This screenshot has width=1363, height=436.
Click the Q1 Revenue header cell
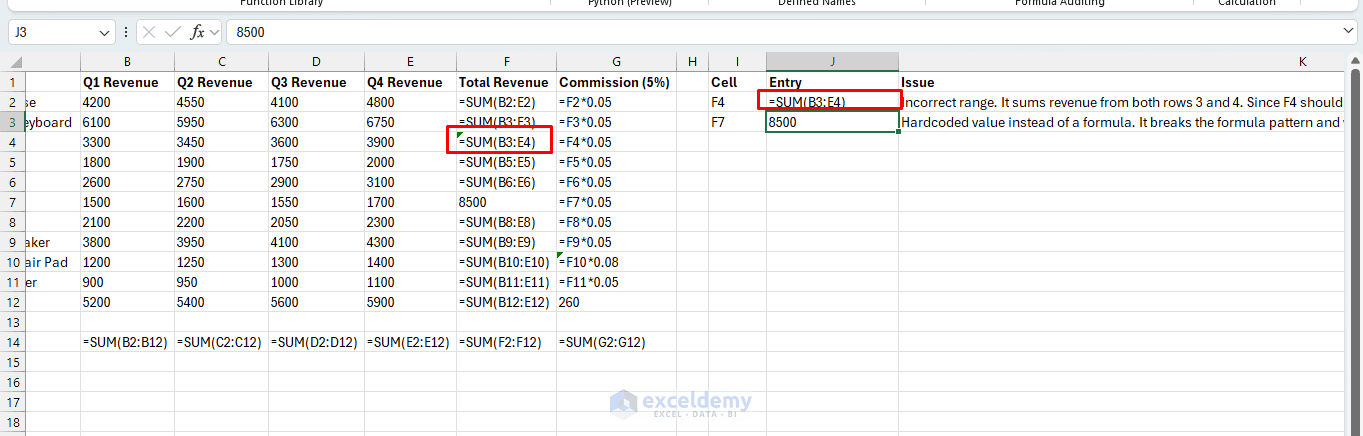pos(127,82)
